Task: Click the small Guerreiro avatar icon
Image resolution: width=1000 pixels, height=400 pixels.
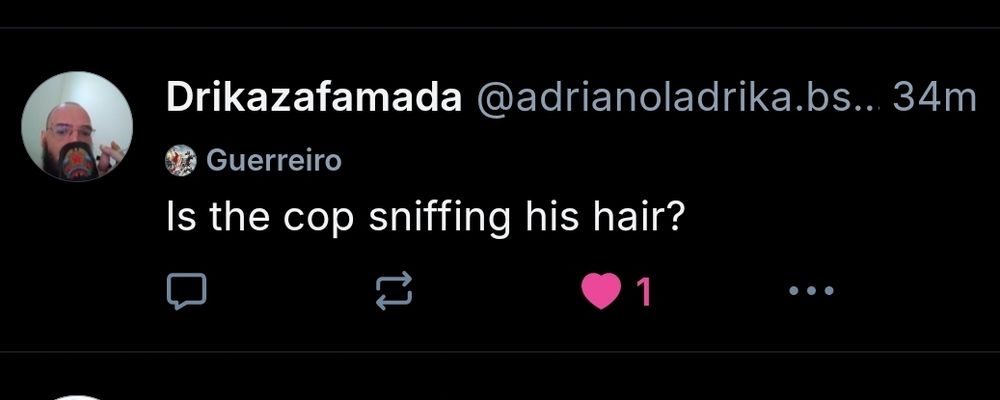Action: pos(181,160)
